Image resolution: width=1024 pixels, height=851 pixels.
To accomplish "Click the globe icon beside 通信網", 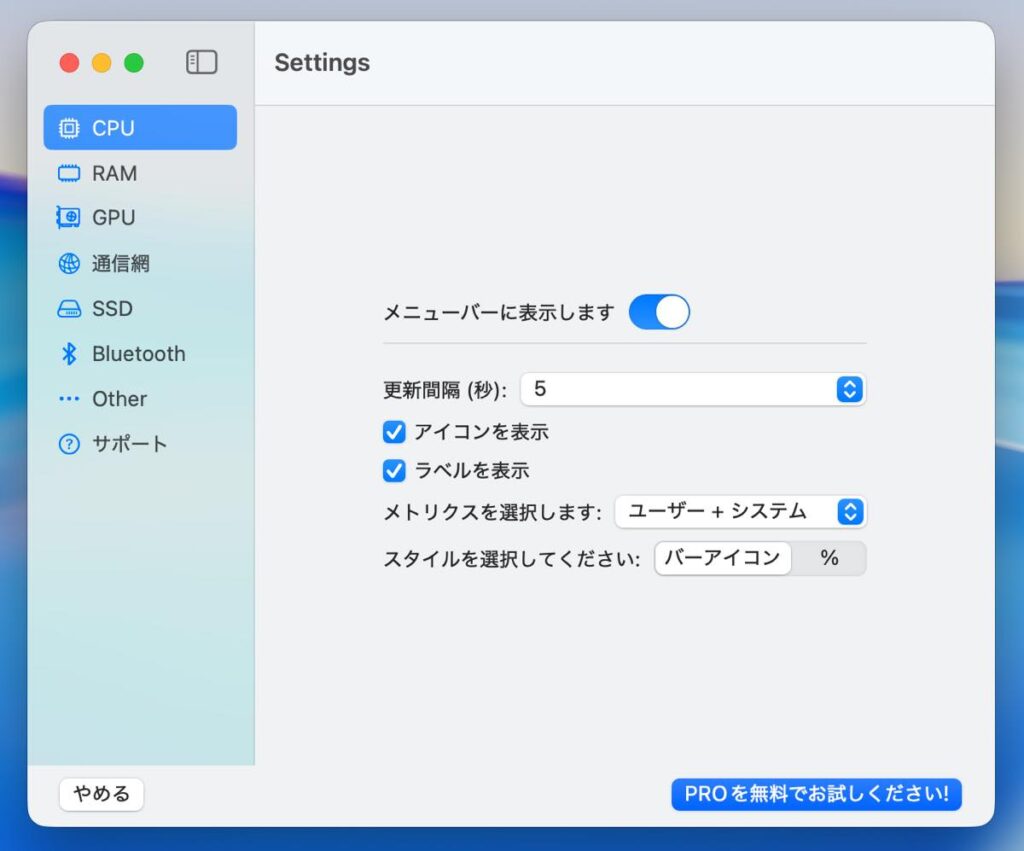I will point(69,264).
